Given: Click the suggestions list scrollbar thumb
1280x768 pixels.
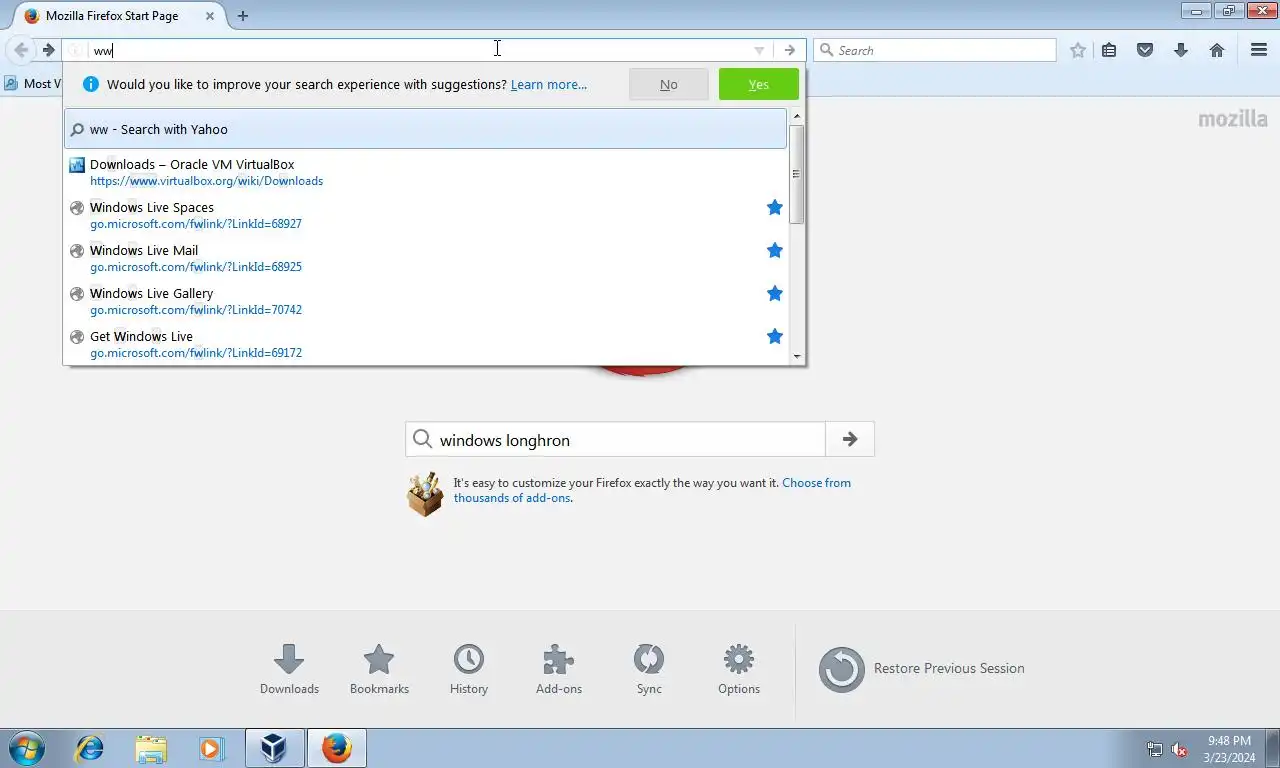Looking at the screenshot, I should pos(797,174).
